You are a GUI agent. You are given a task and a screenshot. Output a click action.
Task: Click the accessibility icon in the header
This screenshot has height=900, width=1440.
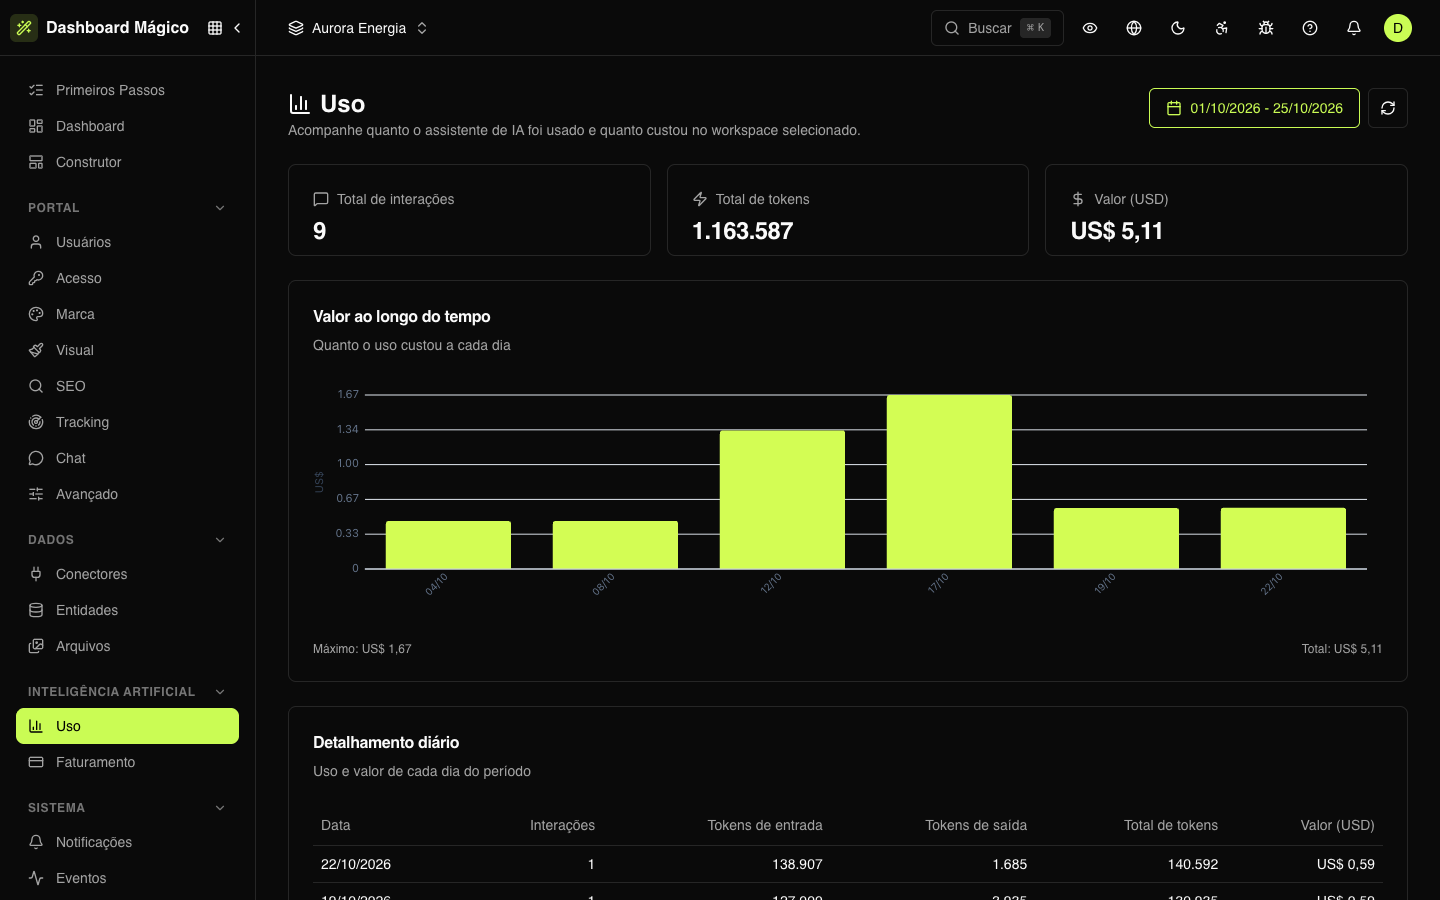click(x=1222, y=28)
